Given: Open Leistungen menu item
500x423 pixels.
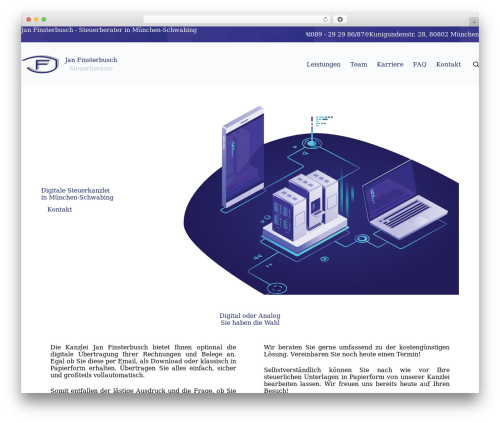Looking at the screenshot, I should pyautogui.click(x=323, y=64).
